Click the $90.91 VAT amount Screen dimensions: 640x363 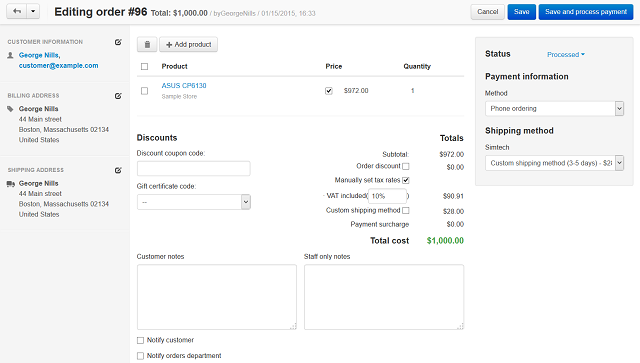(453, 196)
